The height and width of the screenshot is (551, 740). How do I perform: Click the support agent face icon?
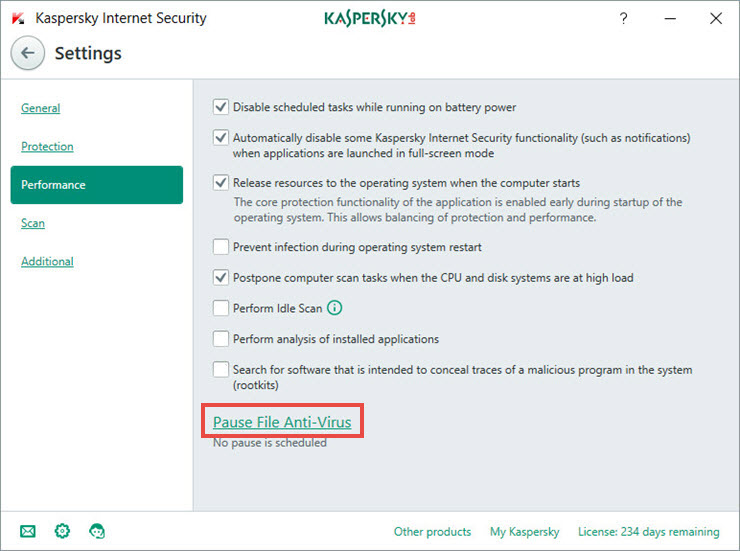97,531
